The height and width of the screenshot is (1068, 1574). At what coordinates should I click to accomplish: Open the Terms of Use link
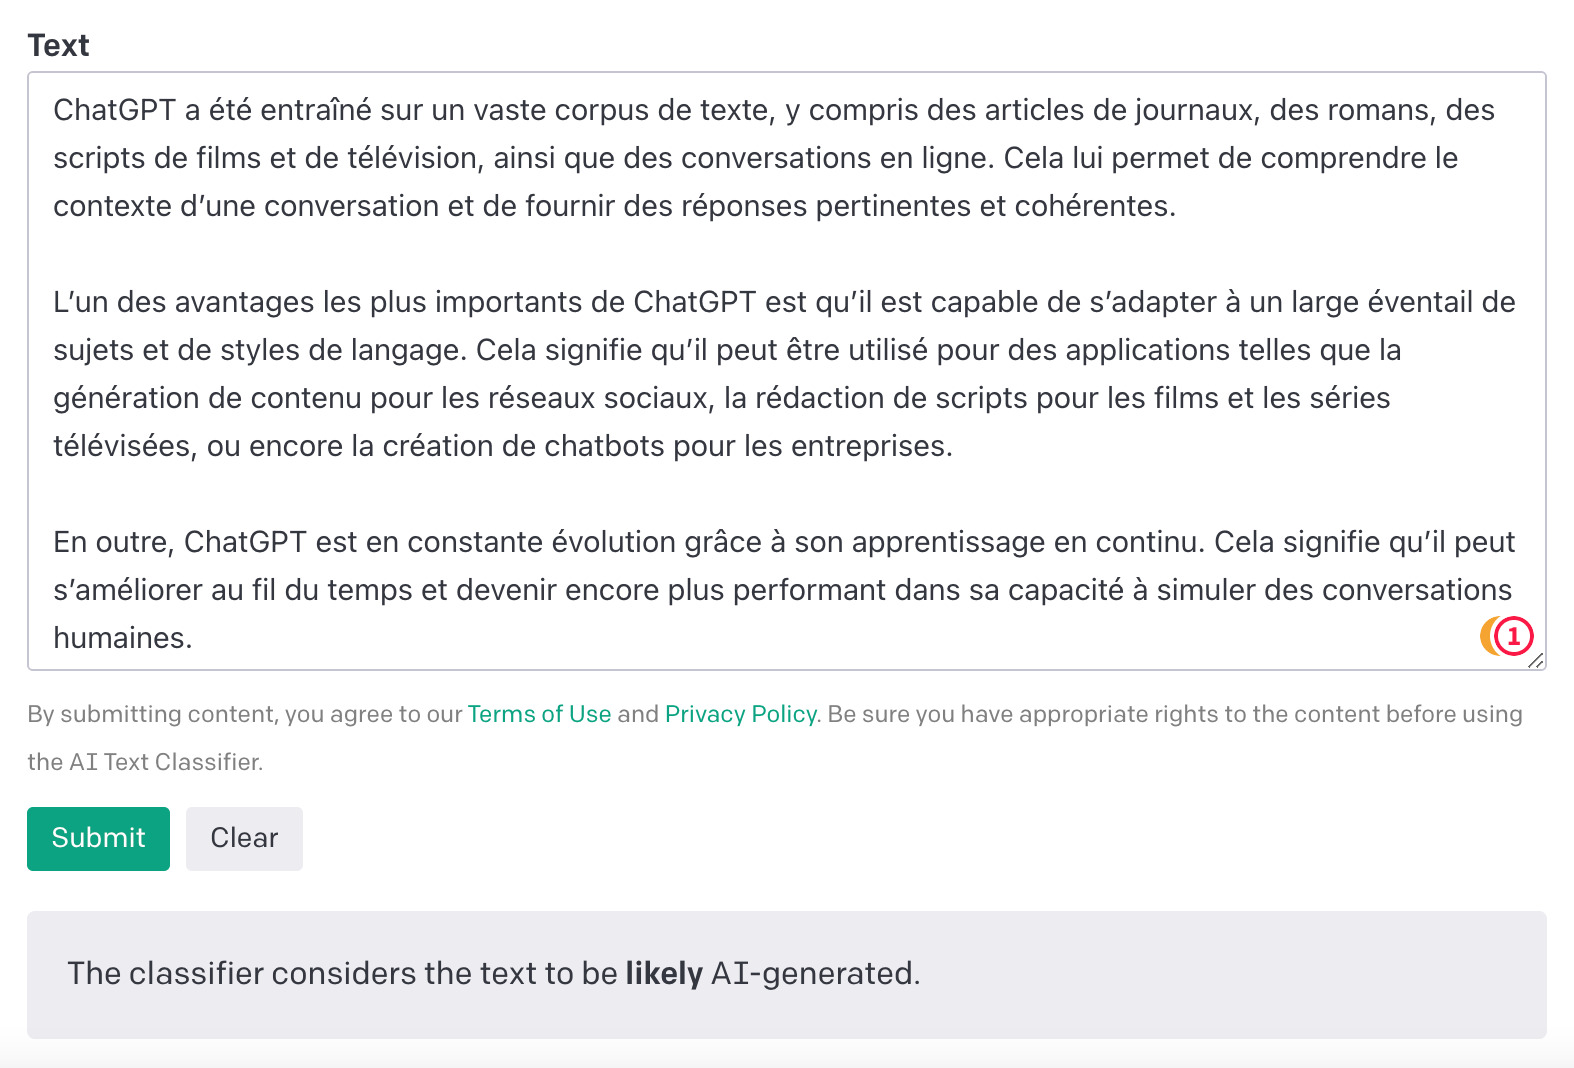pyautogui.click(x=539, y=714)
